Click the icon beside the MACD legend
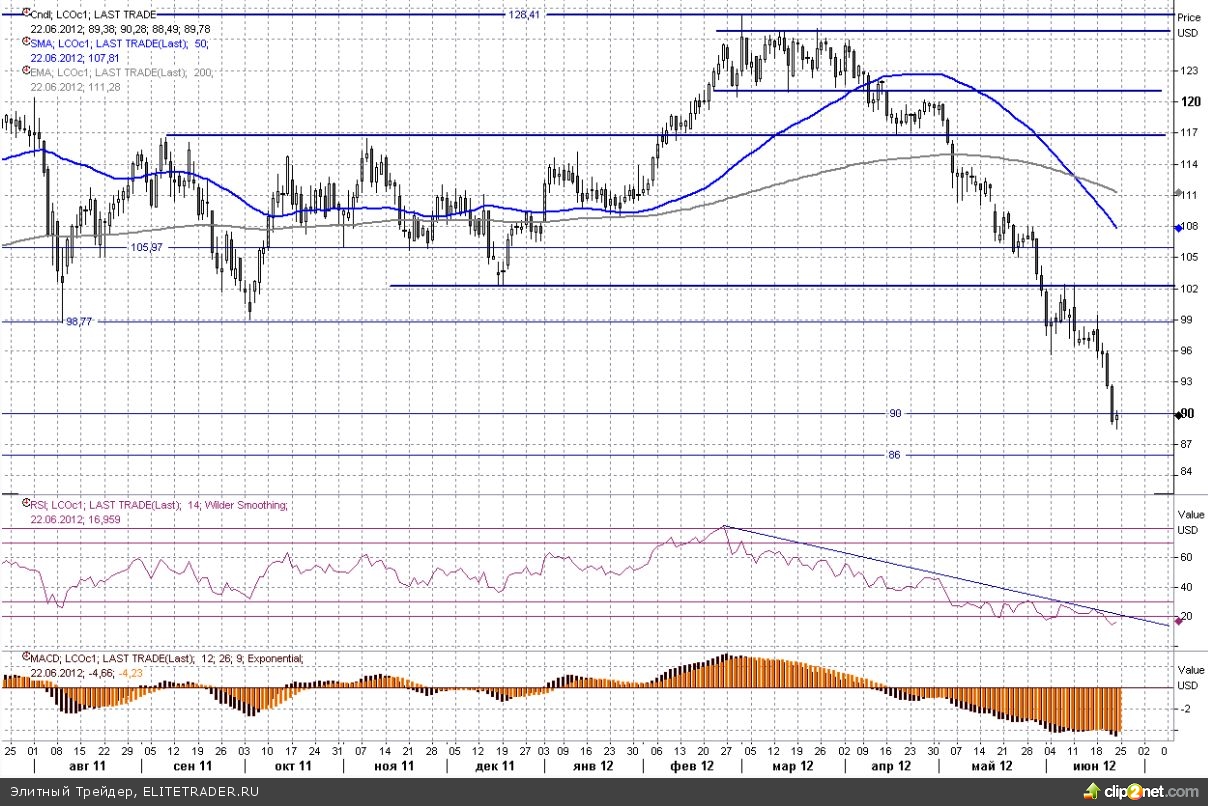This screenshot has height=806, width=1208. click(25, 658)
